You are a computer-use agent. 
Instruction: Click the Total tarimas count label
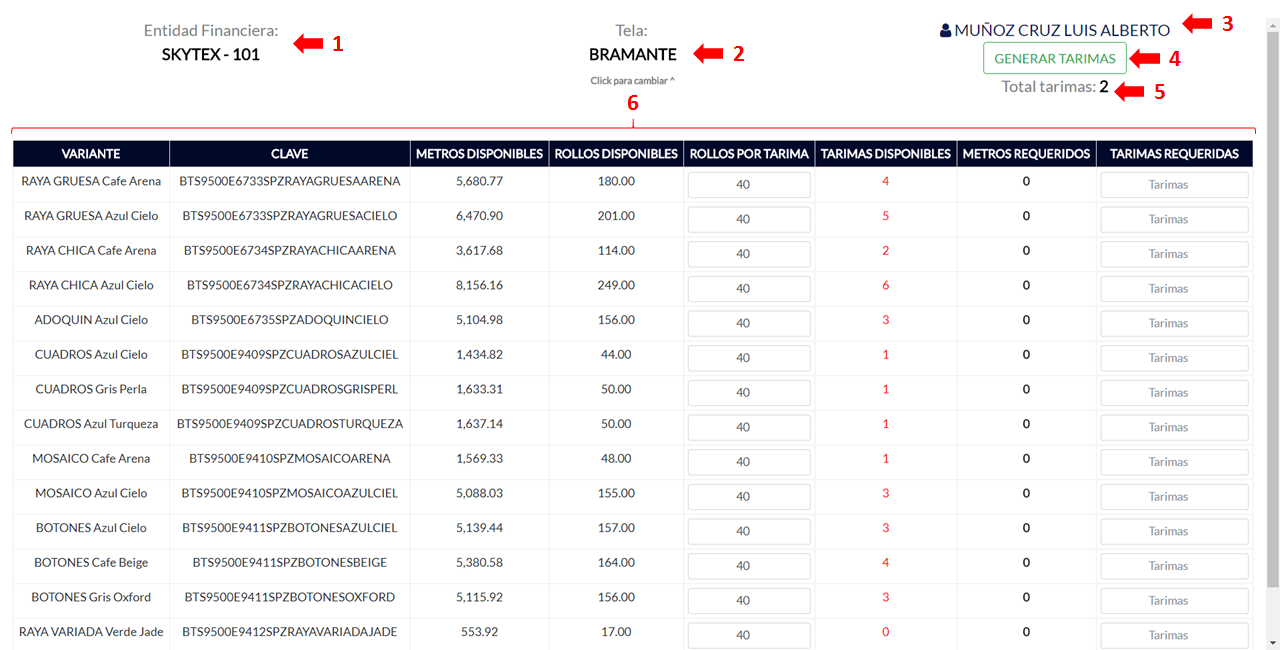[x=1055, y=87]
